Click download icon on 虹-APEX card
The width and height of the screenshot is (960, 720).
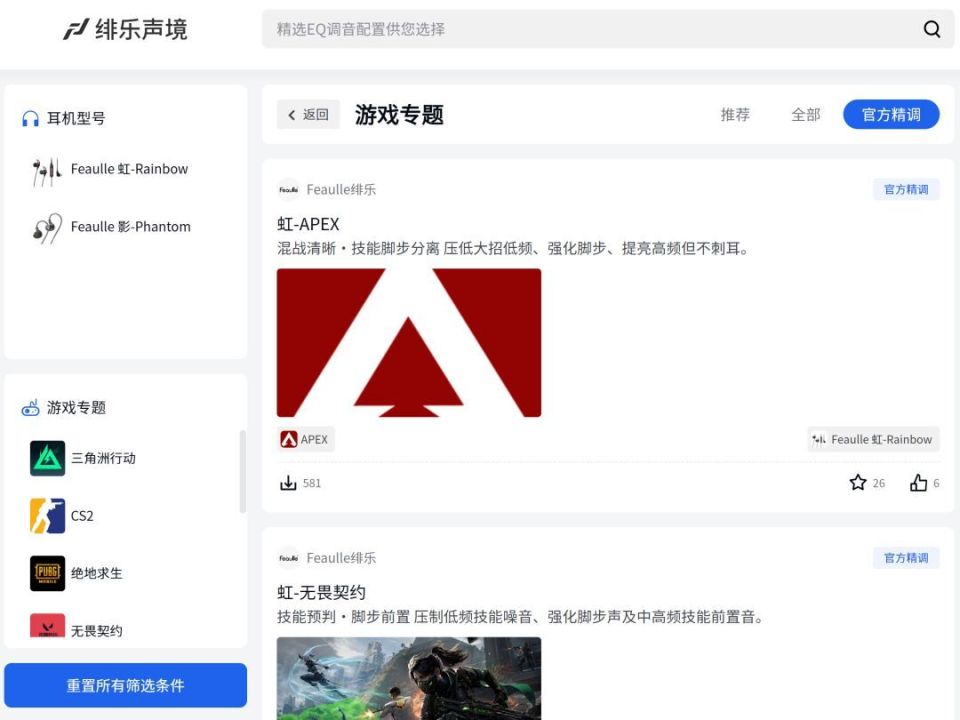pyautogui.click(x=288, y=483)
